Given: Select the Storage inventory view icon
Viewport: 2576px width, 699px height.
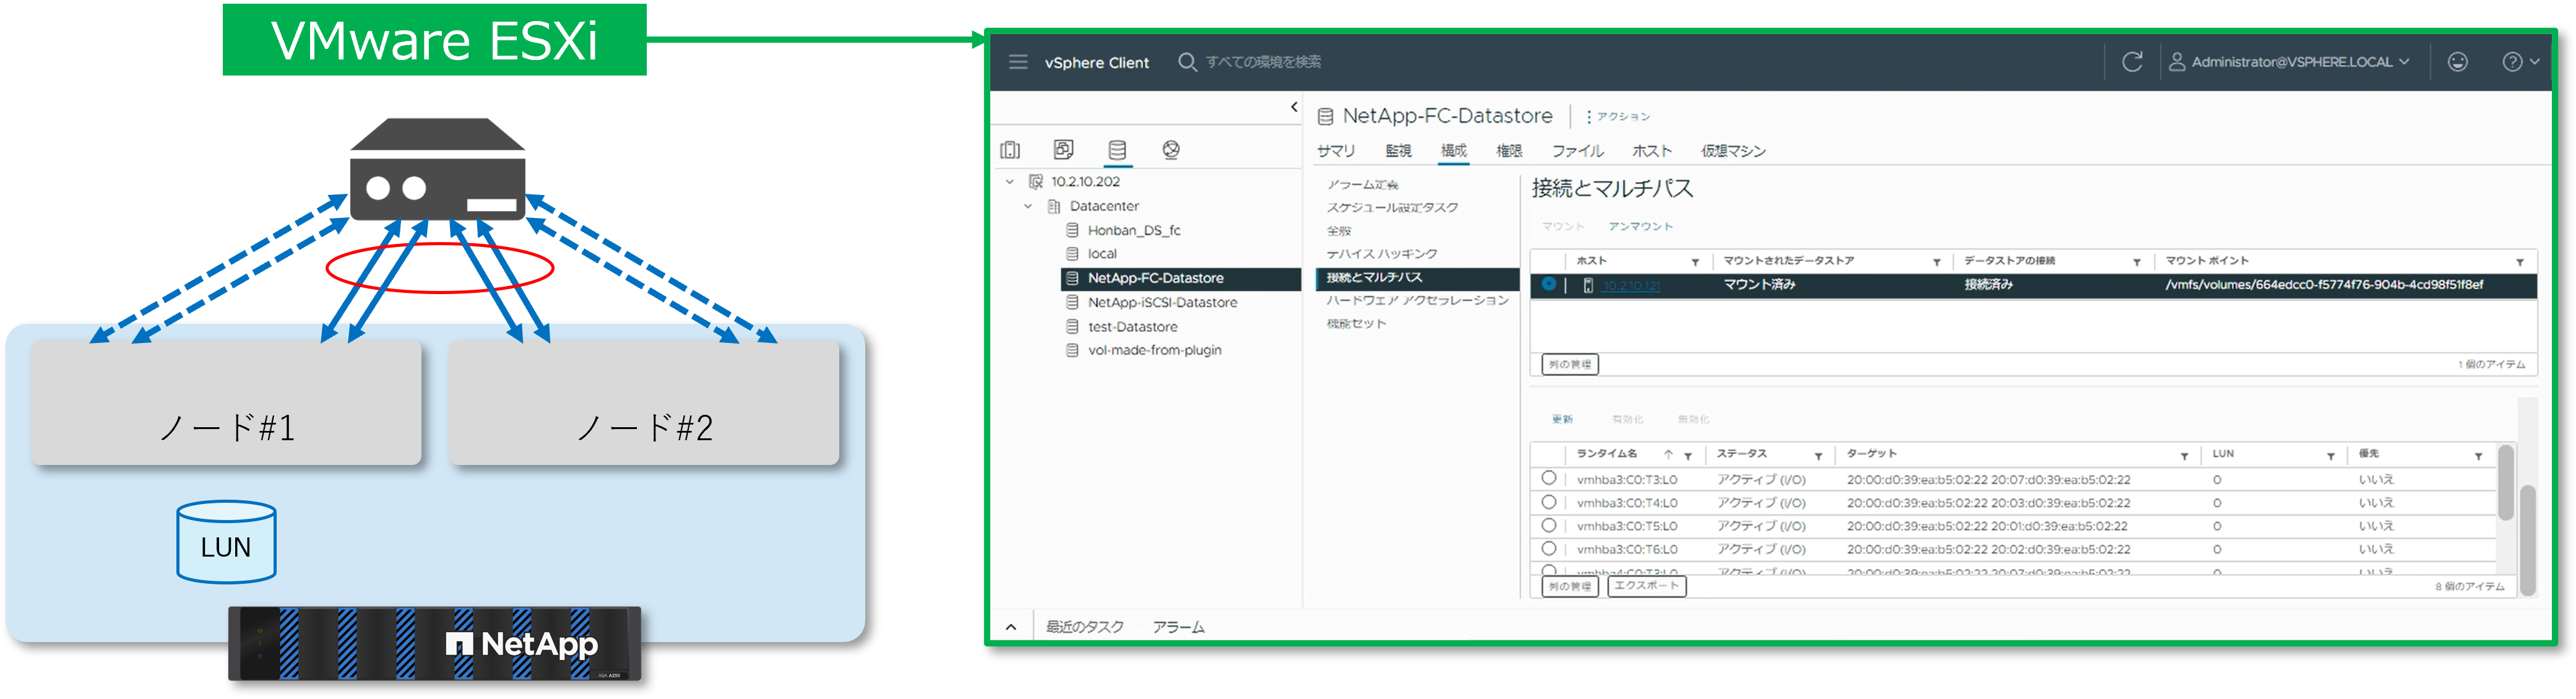Looking at the screenshot, I should pos(1117,150).
